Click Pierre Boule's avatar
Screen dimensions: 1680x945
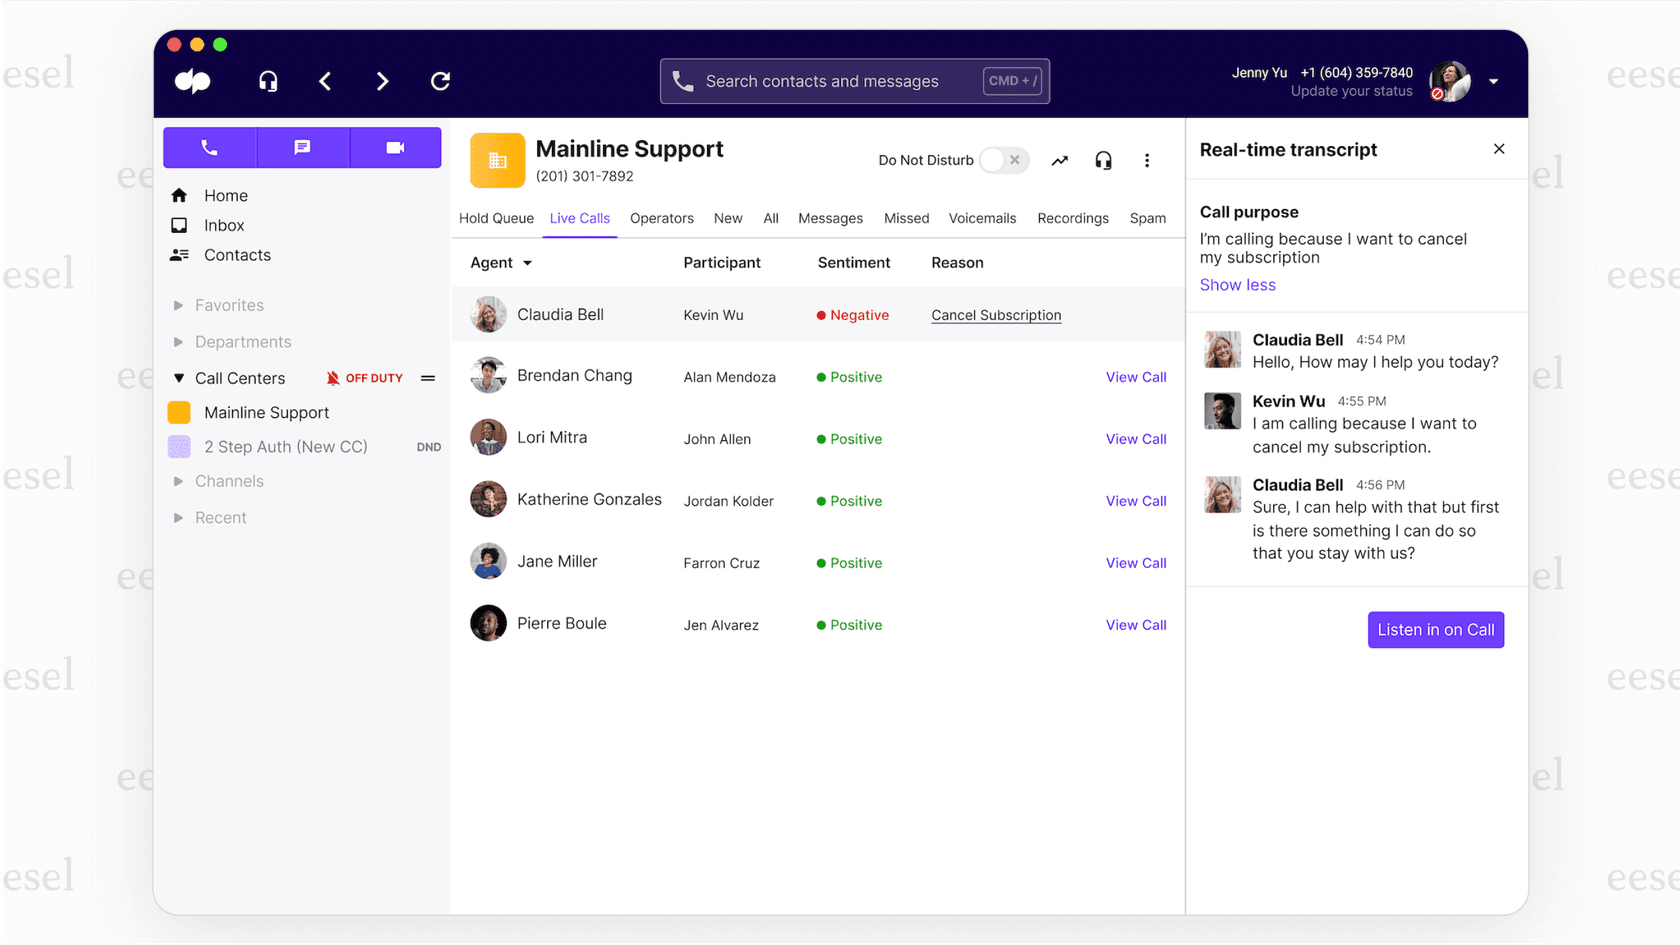pos(488,623)
